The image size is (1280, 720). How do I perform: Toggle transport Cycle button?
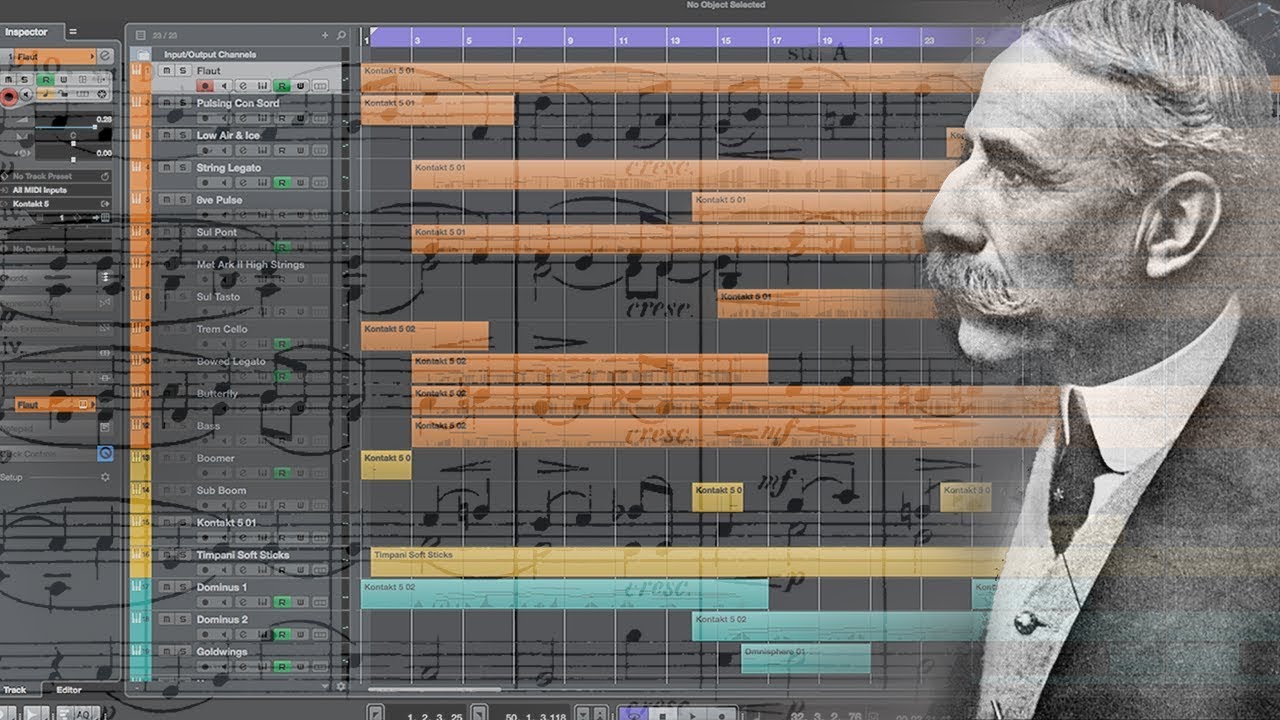633,714
